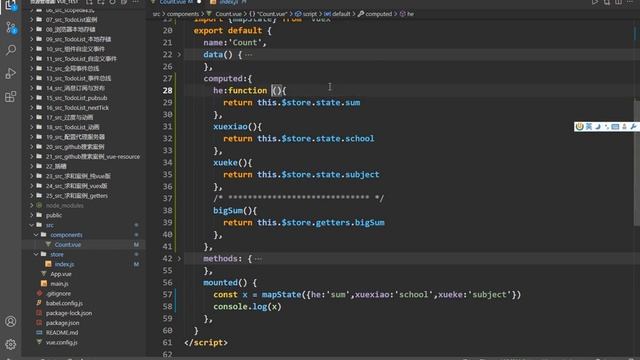Open the Explorer view icon
640x360 pixels.
coord(11,5)
